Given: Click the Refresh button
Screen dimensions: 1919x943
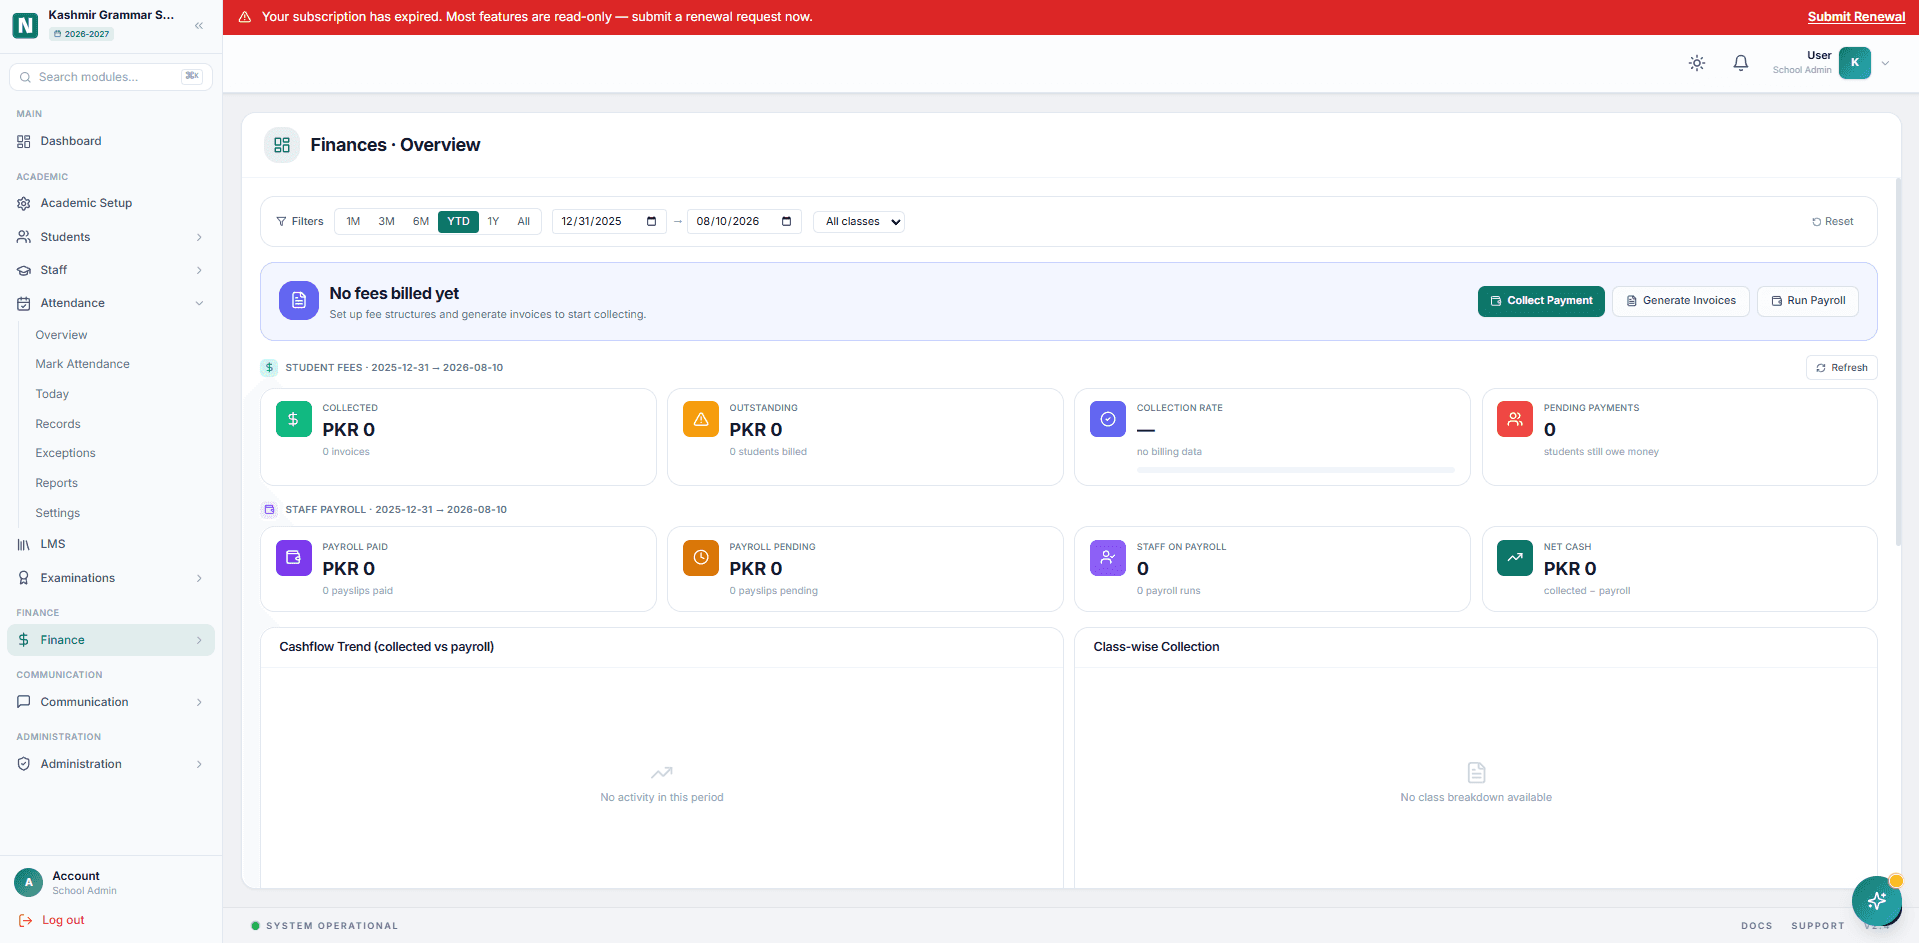Looking at the screenshot, I should (x=1841, y=368).
